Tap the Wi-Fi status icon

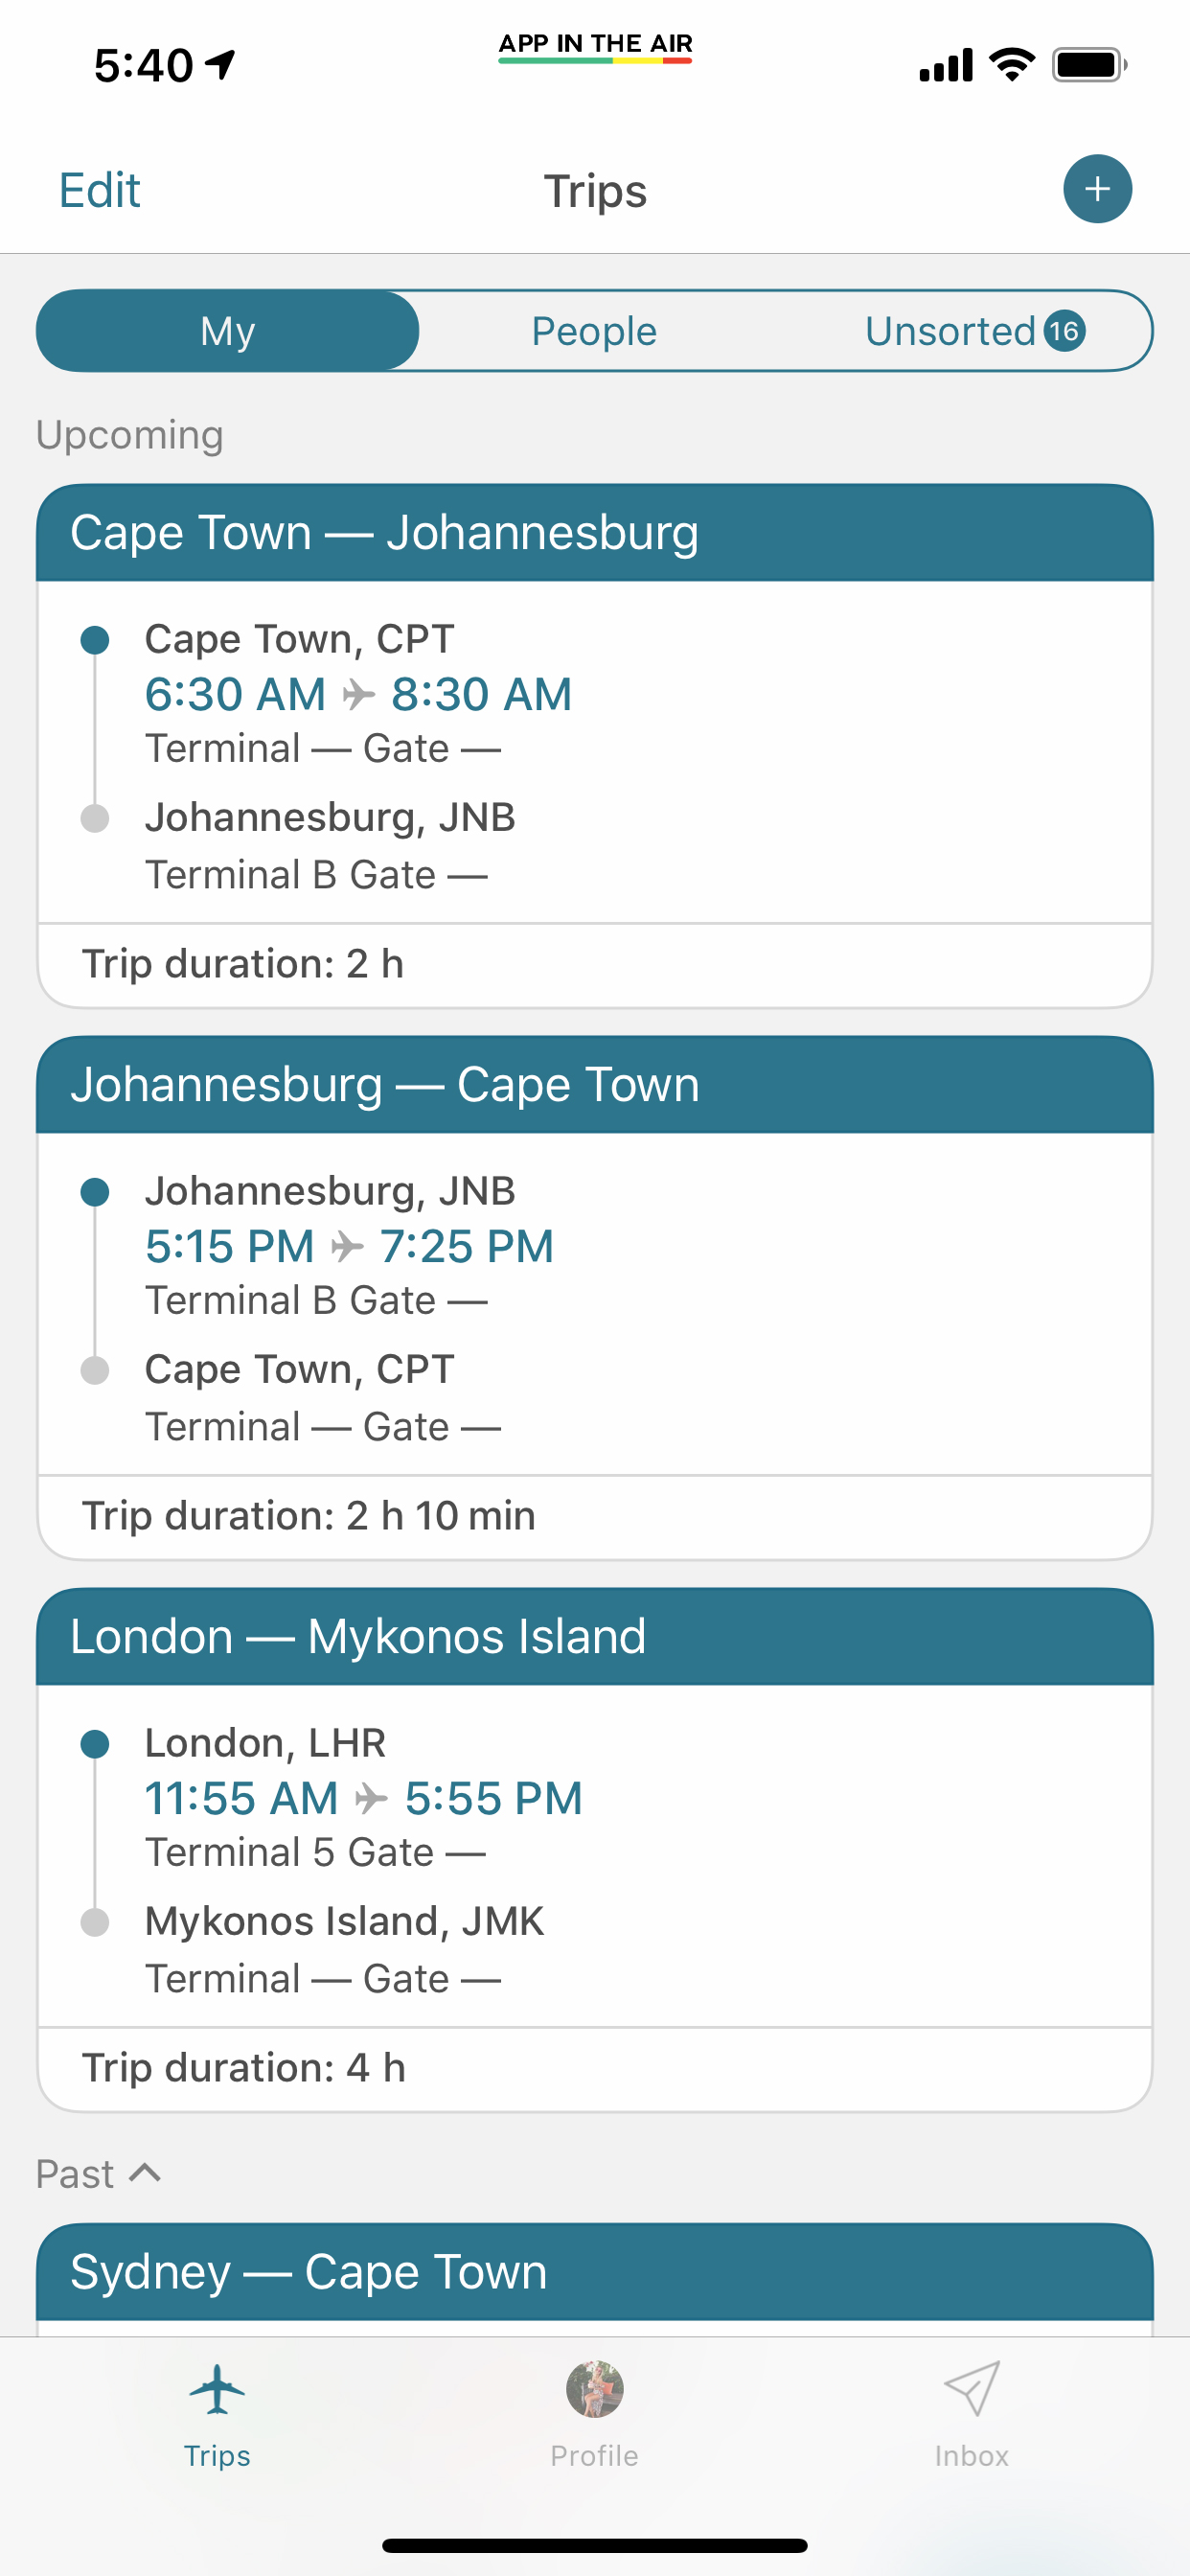[x=1011, y=65]
